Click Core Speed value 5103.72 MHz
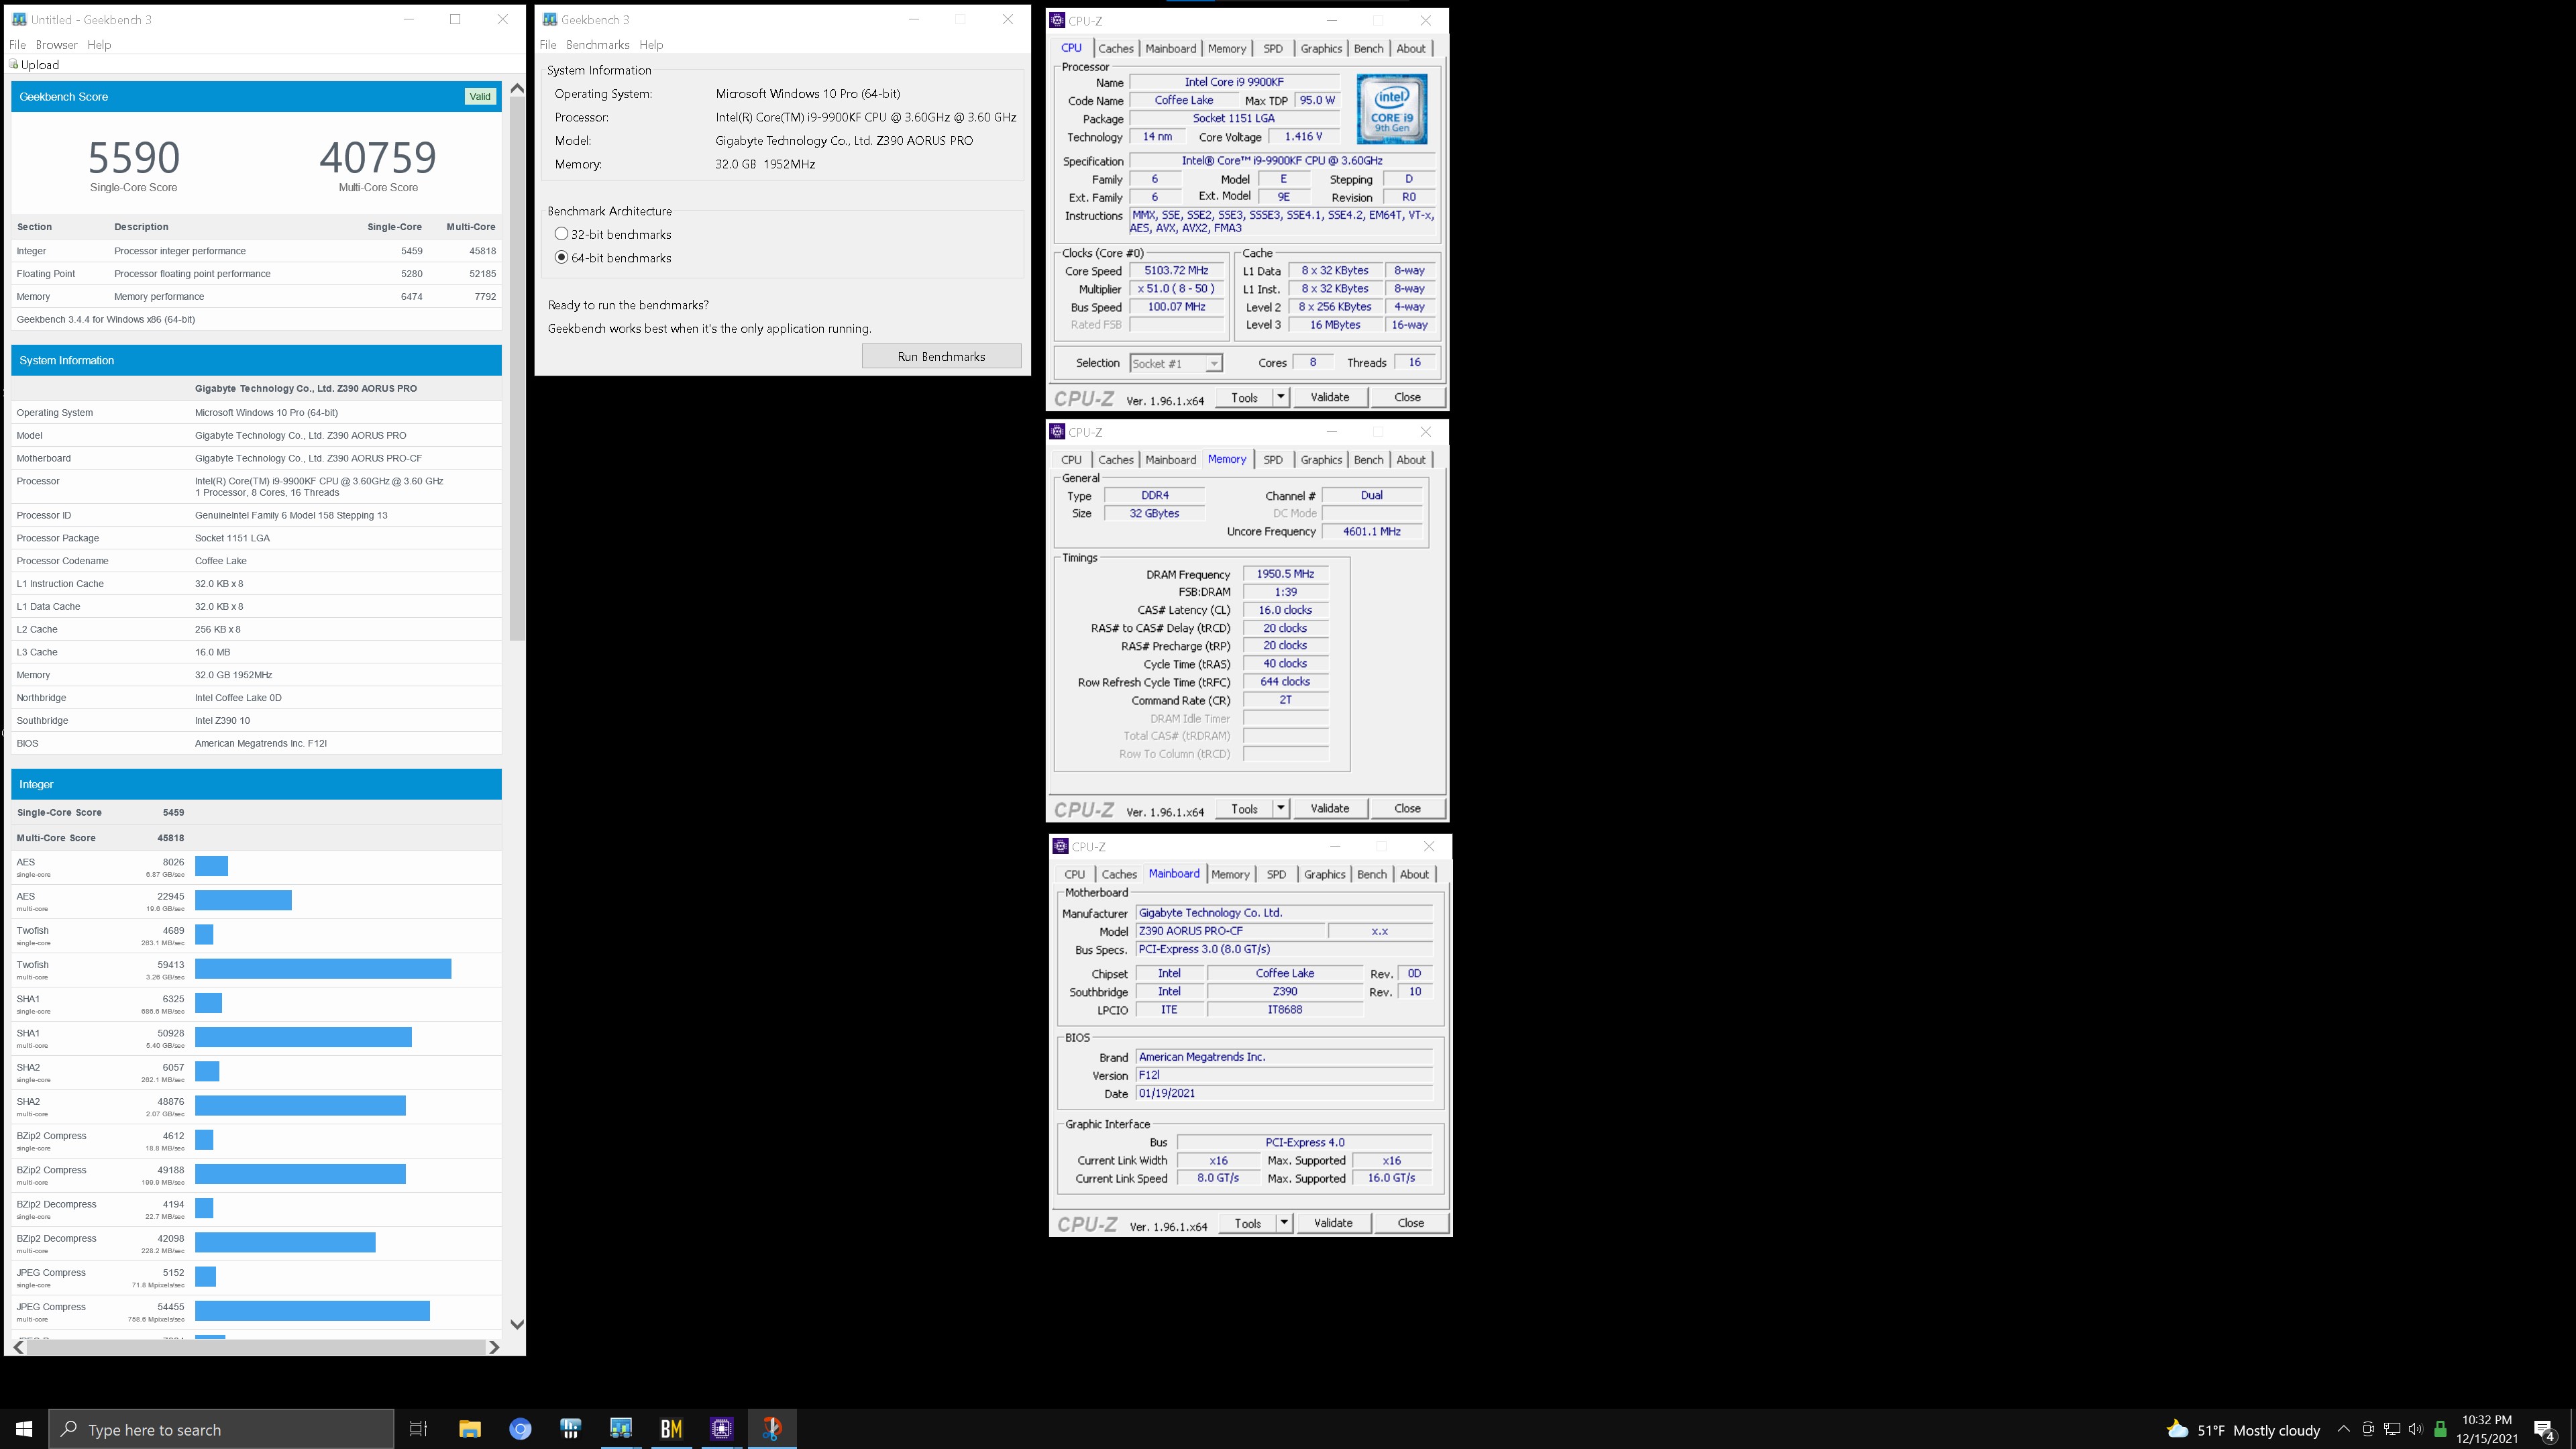 pos(1176,271)
